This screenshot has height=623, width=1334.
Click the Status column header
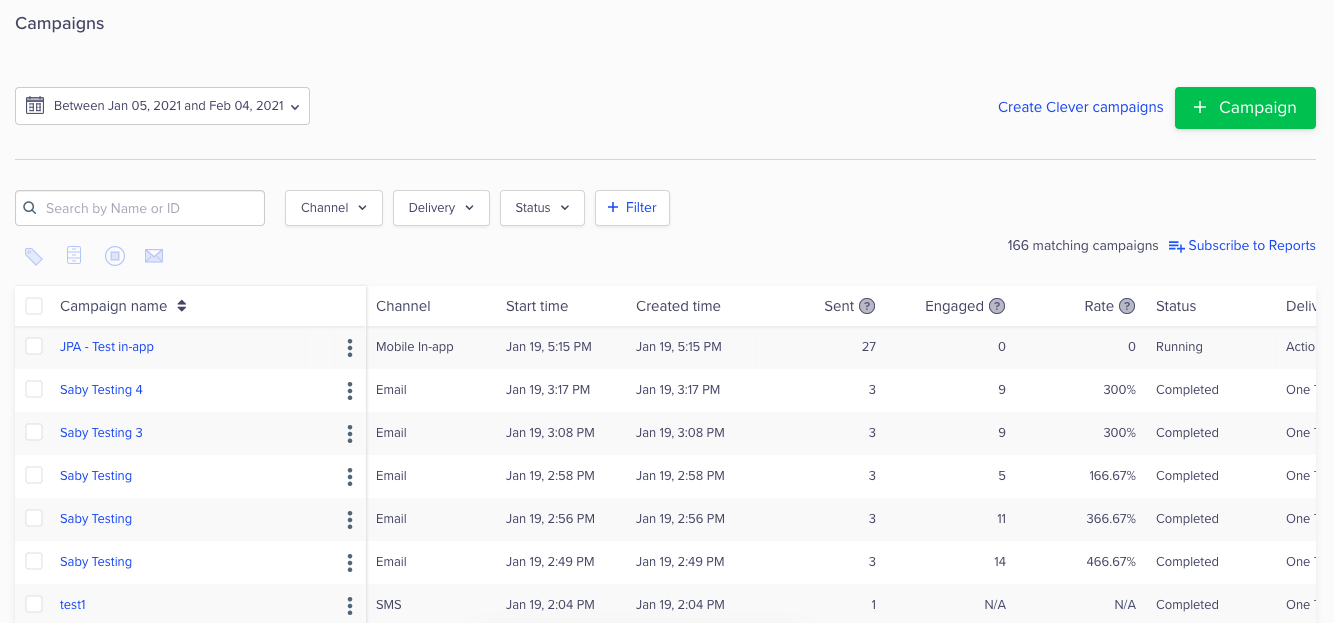(x=1176, y=306)
